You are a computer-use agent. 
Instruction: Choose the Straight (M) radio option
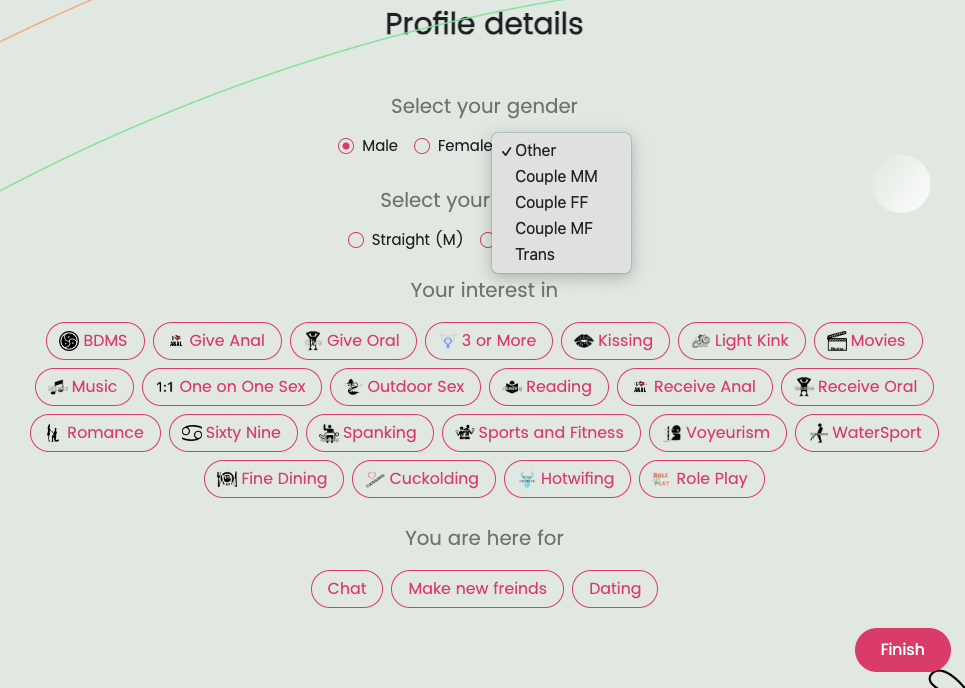(355, 240)
